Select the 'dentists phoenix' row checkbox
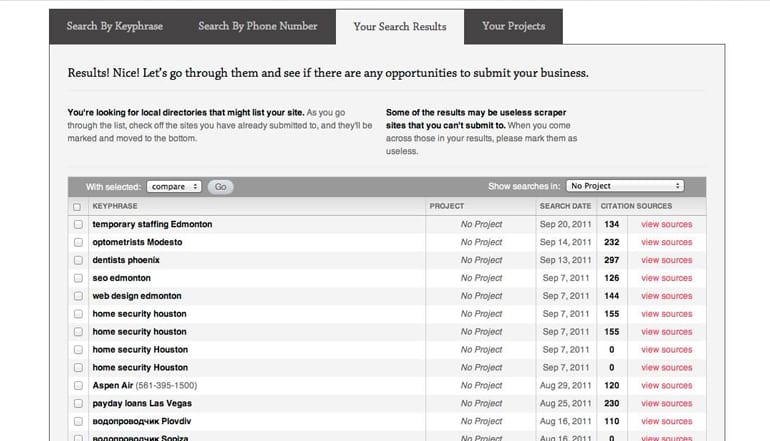770x441 pixels. 78,261
